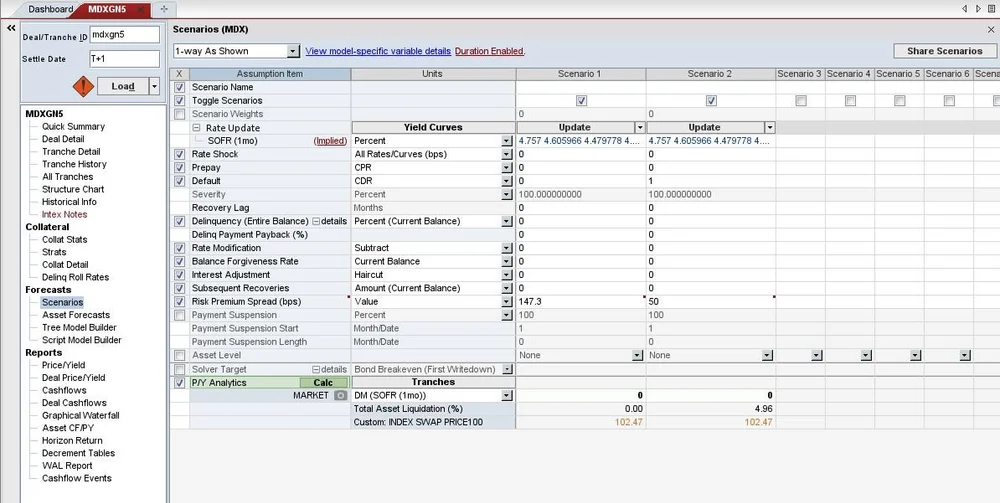Click the Load button
The width and height of the screenshot is (1000, 503).
coord(122,86)
